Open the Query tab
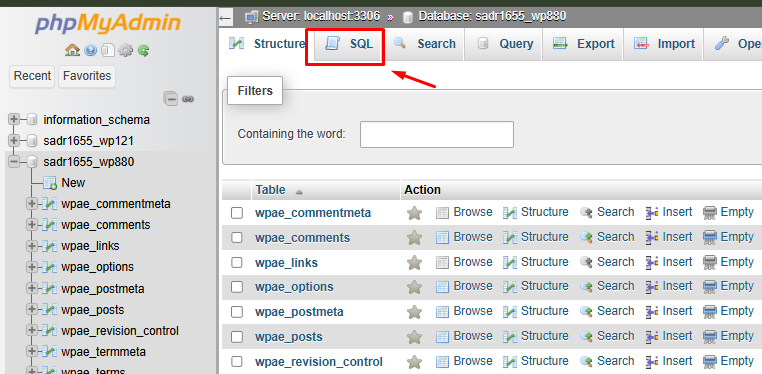The height and width of the screenshot is (374, 762). pyautogui.click(x=504, y=44)
